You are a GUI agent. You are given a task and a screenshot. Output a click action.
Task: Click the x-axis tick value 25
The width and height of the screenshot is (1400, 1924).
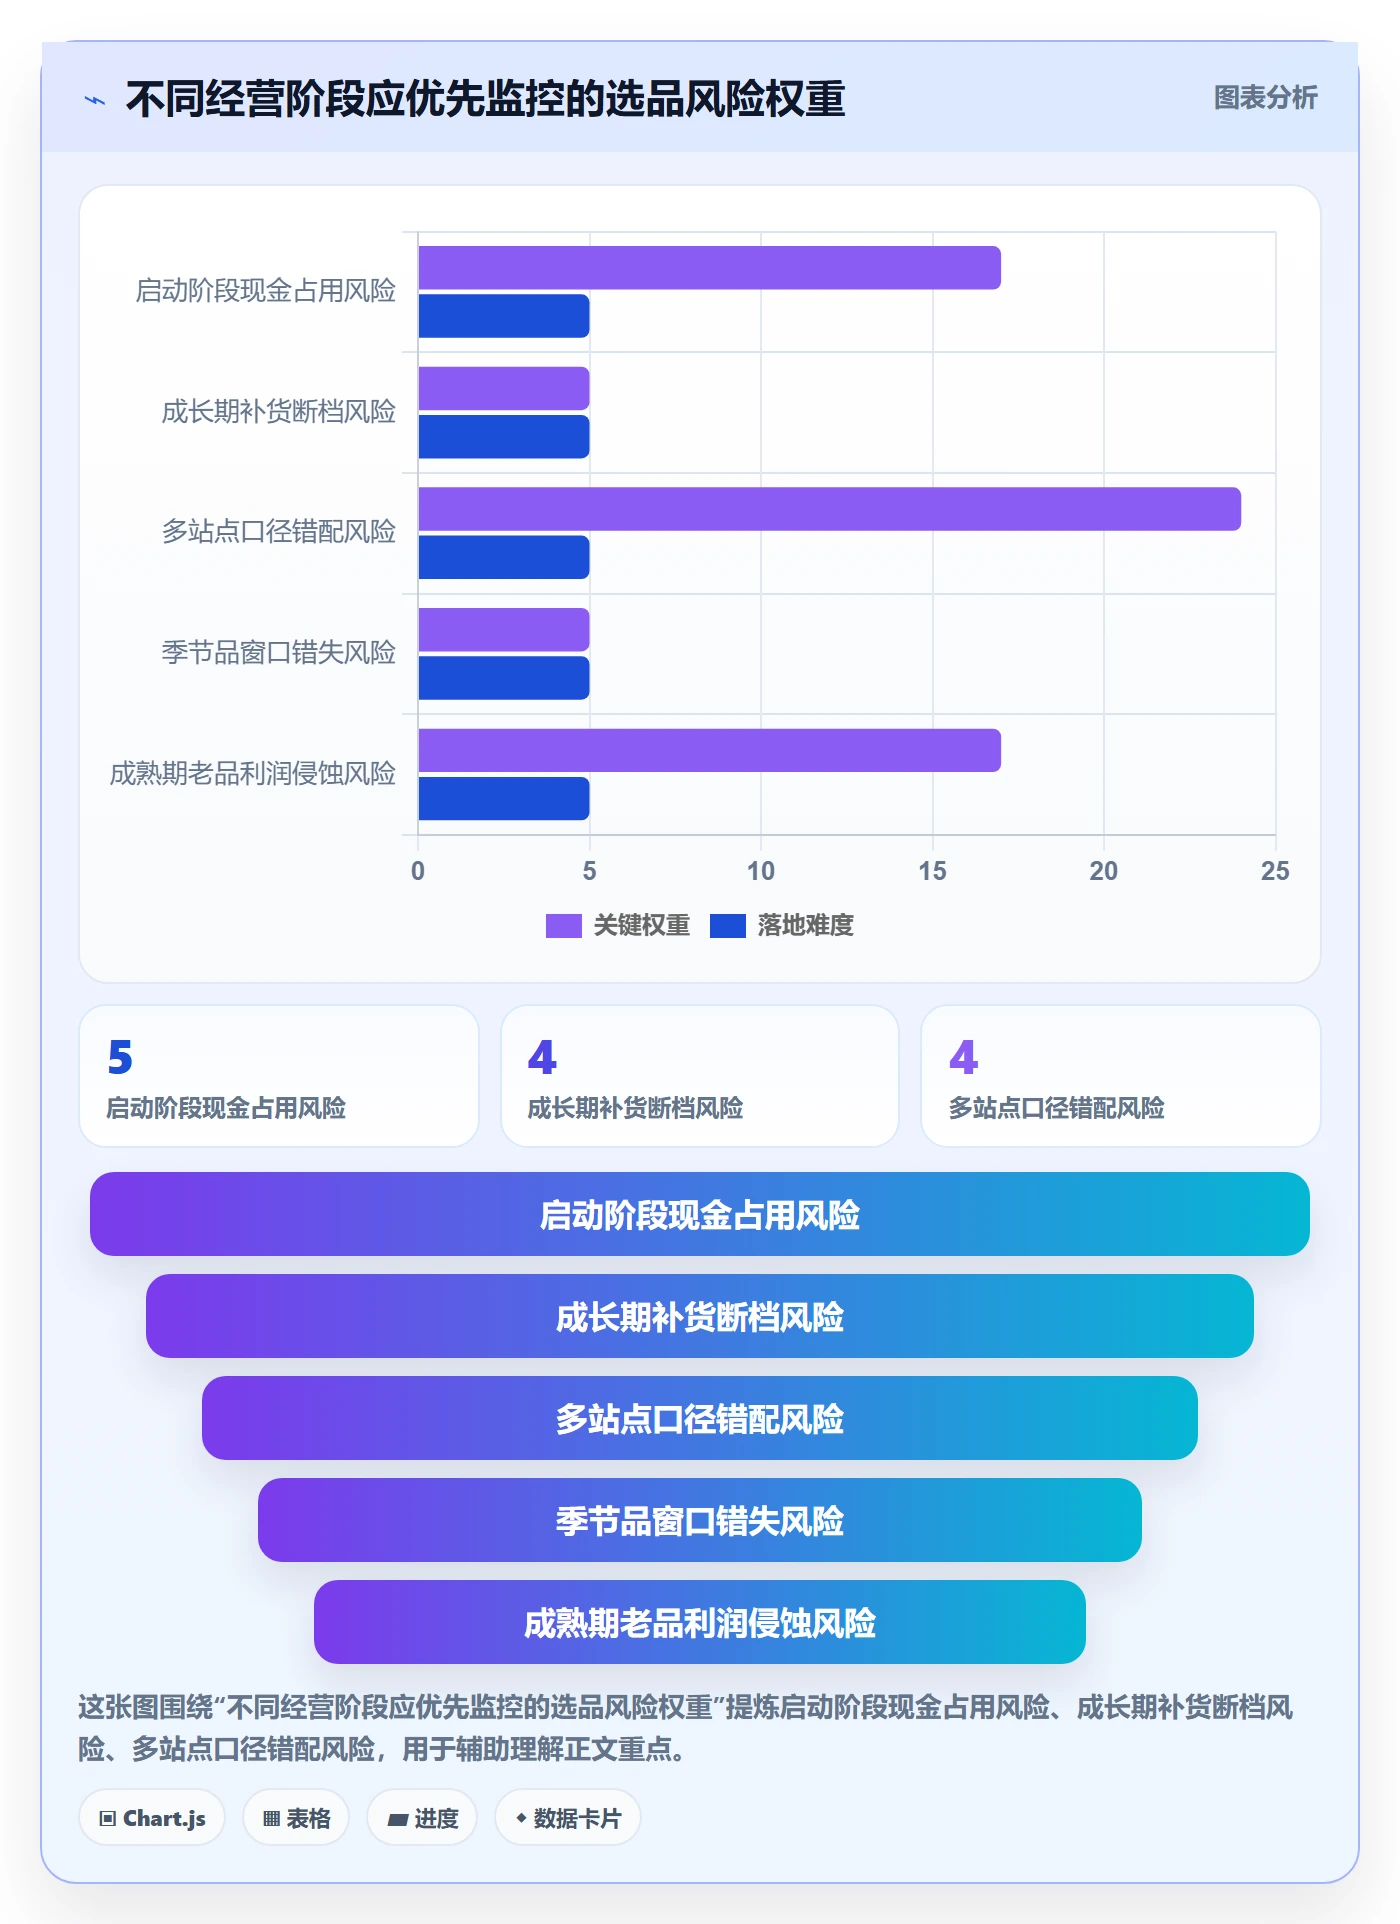pyautogui.click(x=1275, y=871)
